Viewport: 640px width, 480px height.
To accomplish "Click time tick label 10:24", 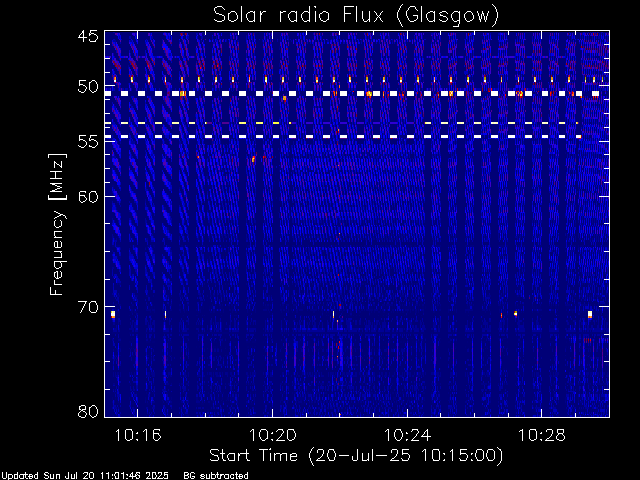I will point(407,435).
